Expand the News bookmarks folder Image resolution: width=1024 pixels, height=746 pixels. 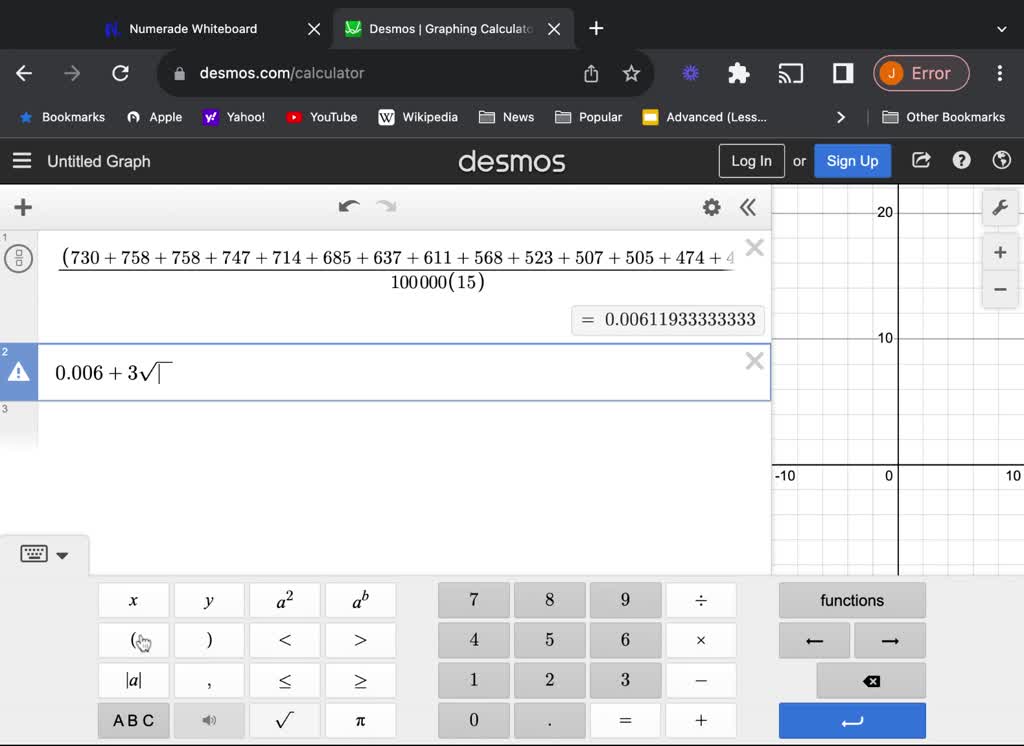click(506, 117)
